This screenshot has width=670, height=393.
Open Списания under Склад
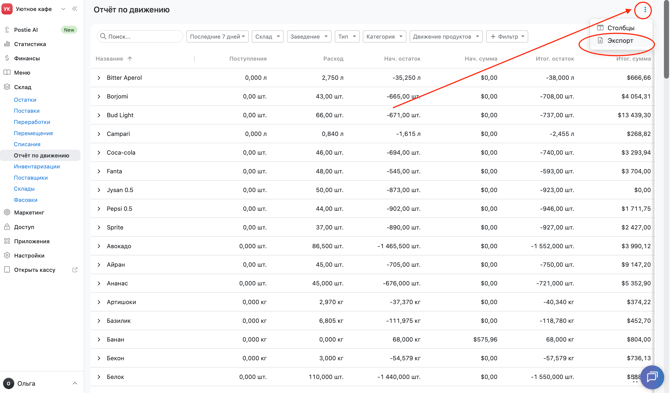pyautogui.click(x=27, y=144)
